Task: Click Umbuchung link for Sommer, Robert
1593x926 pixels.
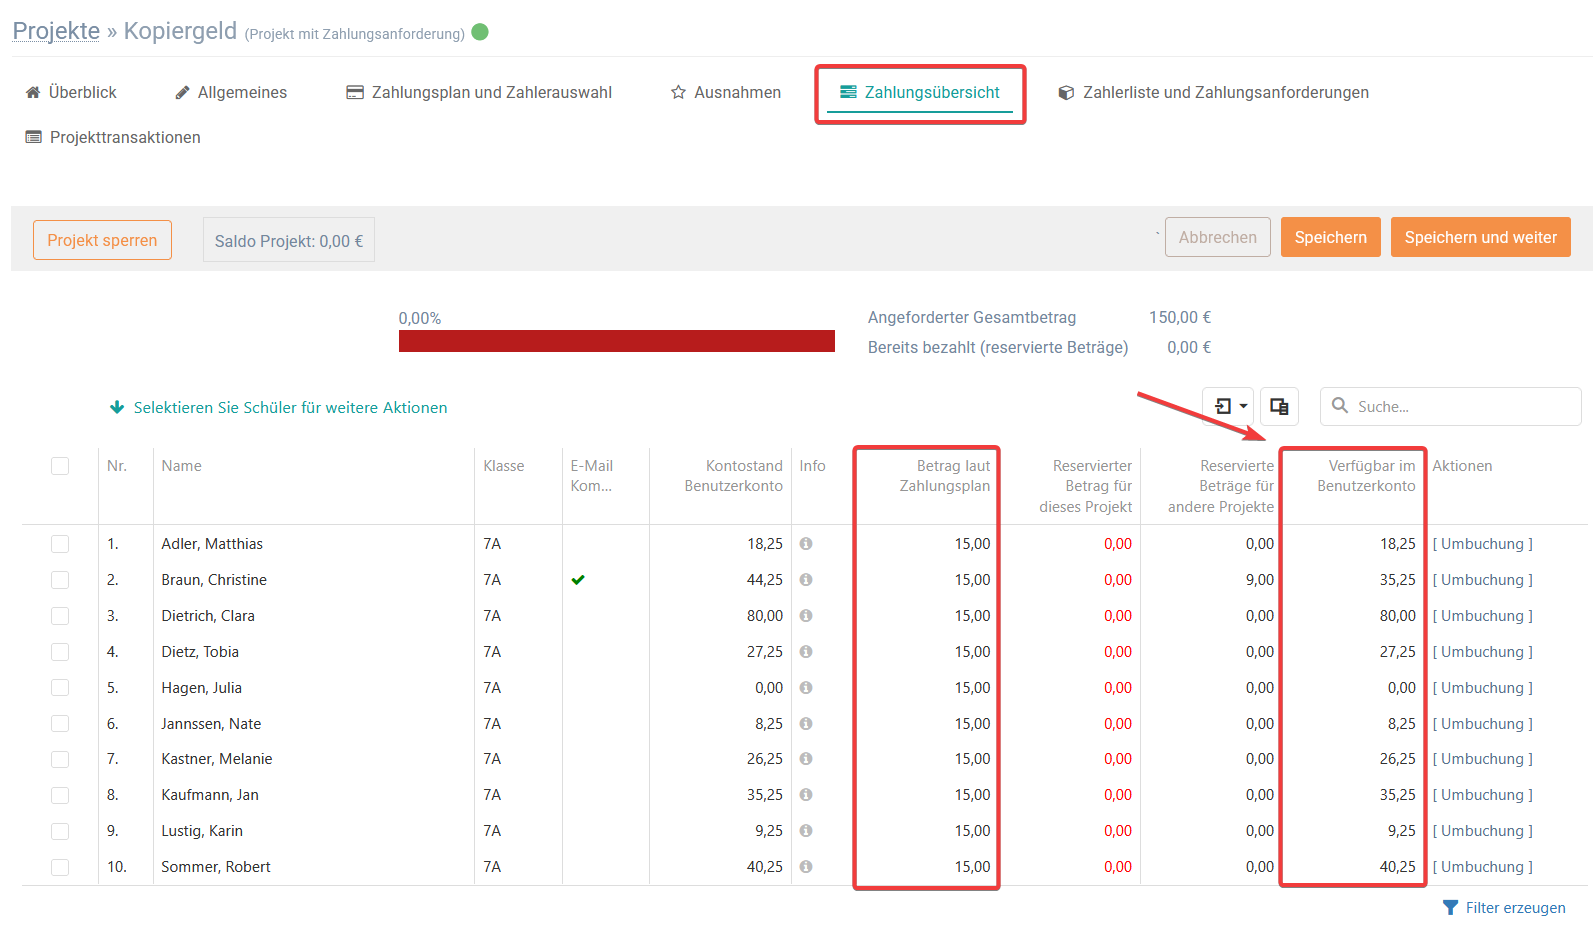Action: click(x=1482, y=867)
